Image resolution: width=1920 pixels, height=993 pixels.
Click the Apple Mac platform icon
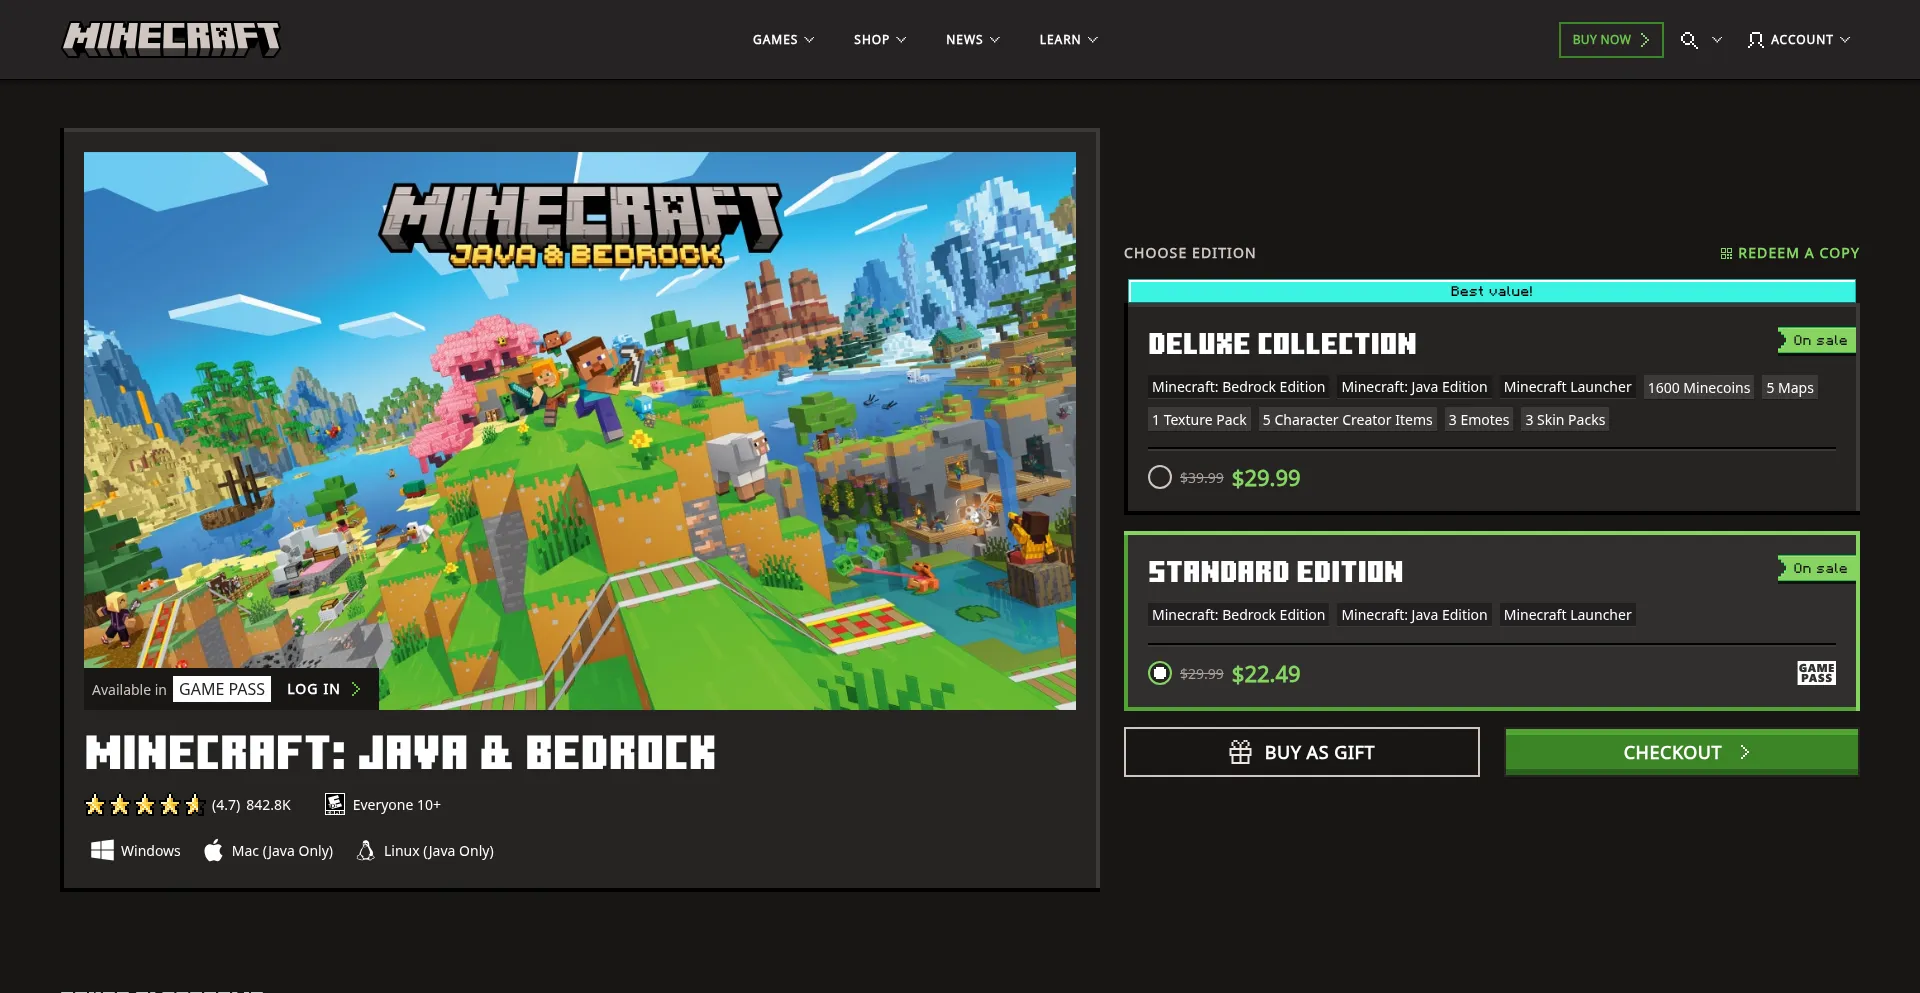[x=213, y=851]
